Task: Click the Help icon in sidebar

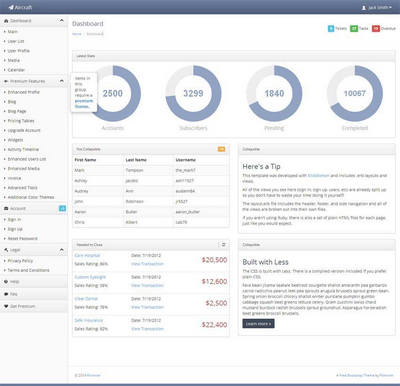Action: (6, 282)
